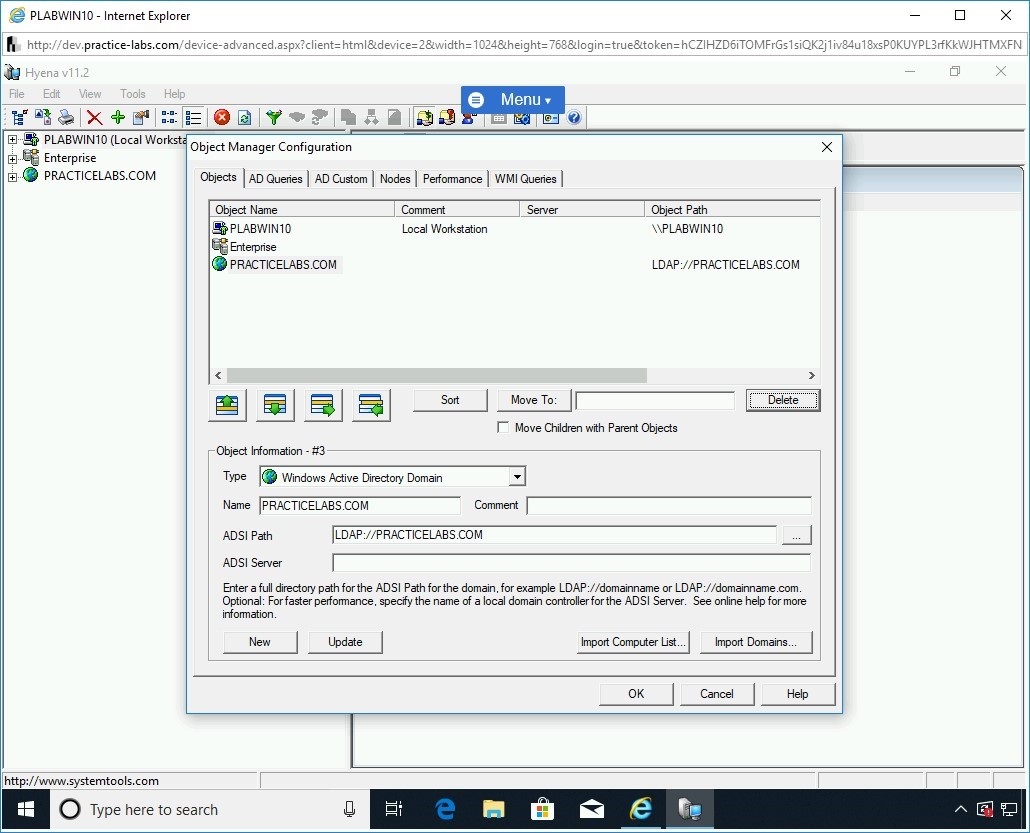
Task: Expand the Enterprise tree node
Action: point(13,158)
